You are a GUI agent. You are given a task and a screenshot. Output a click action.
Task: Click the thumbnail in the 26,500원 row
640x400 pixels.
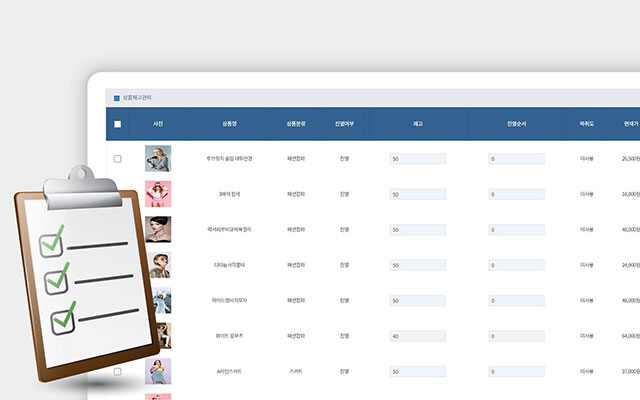coord(158,159)
